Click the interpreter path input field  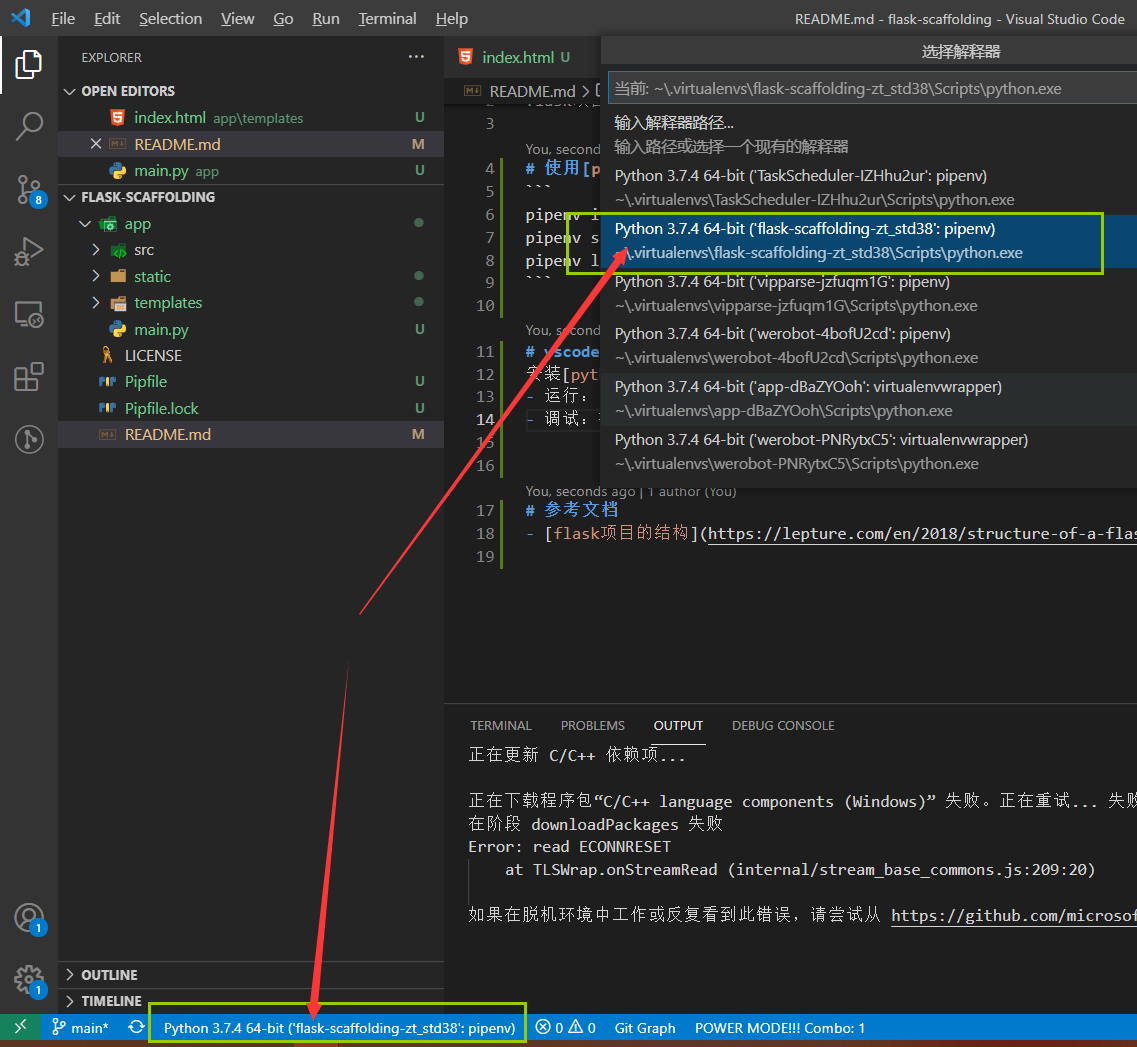click(x=872, y=88)
